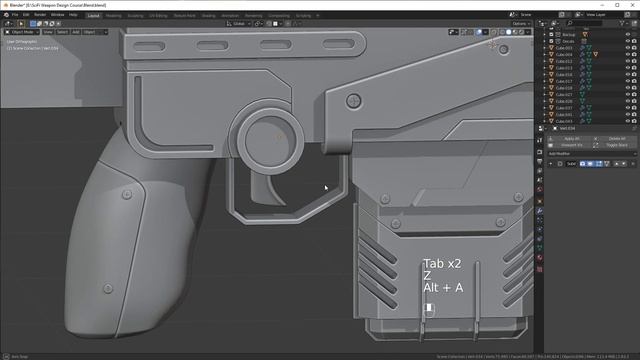This screenshot has height=360, width=640.
Task: Open the pivot point dropdown
Action: [258, 24]
